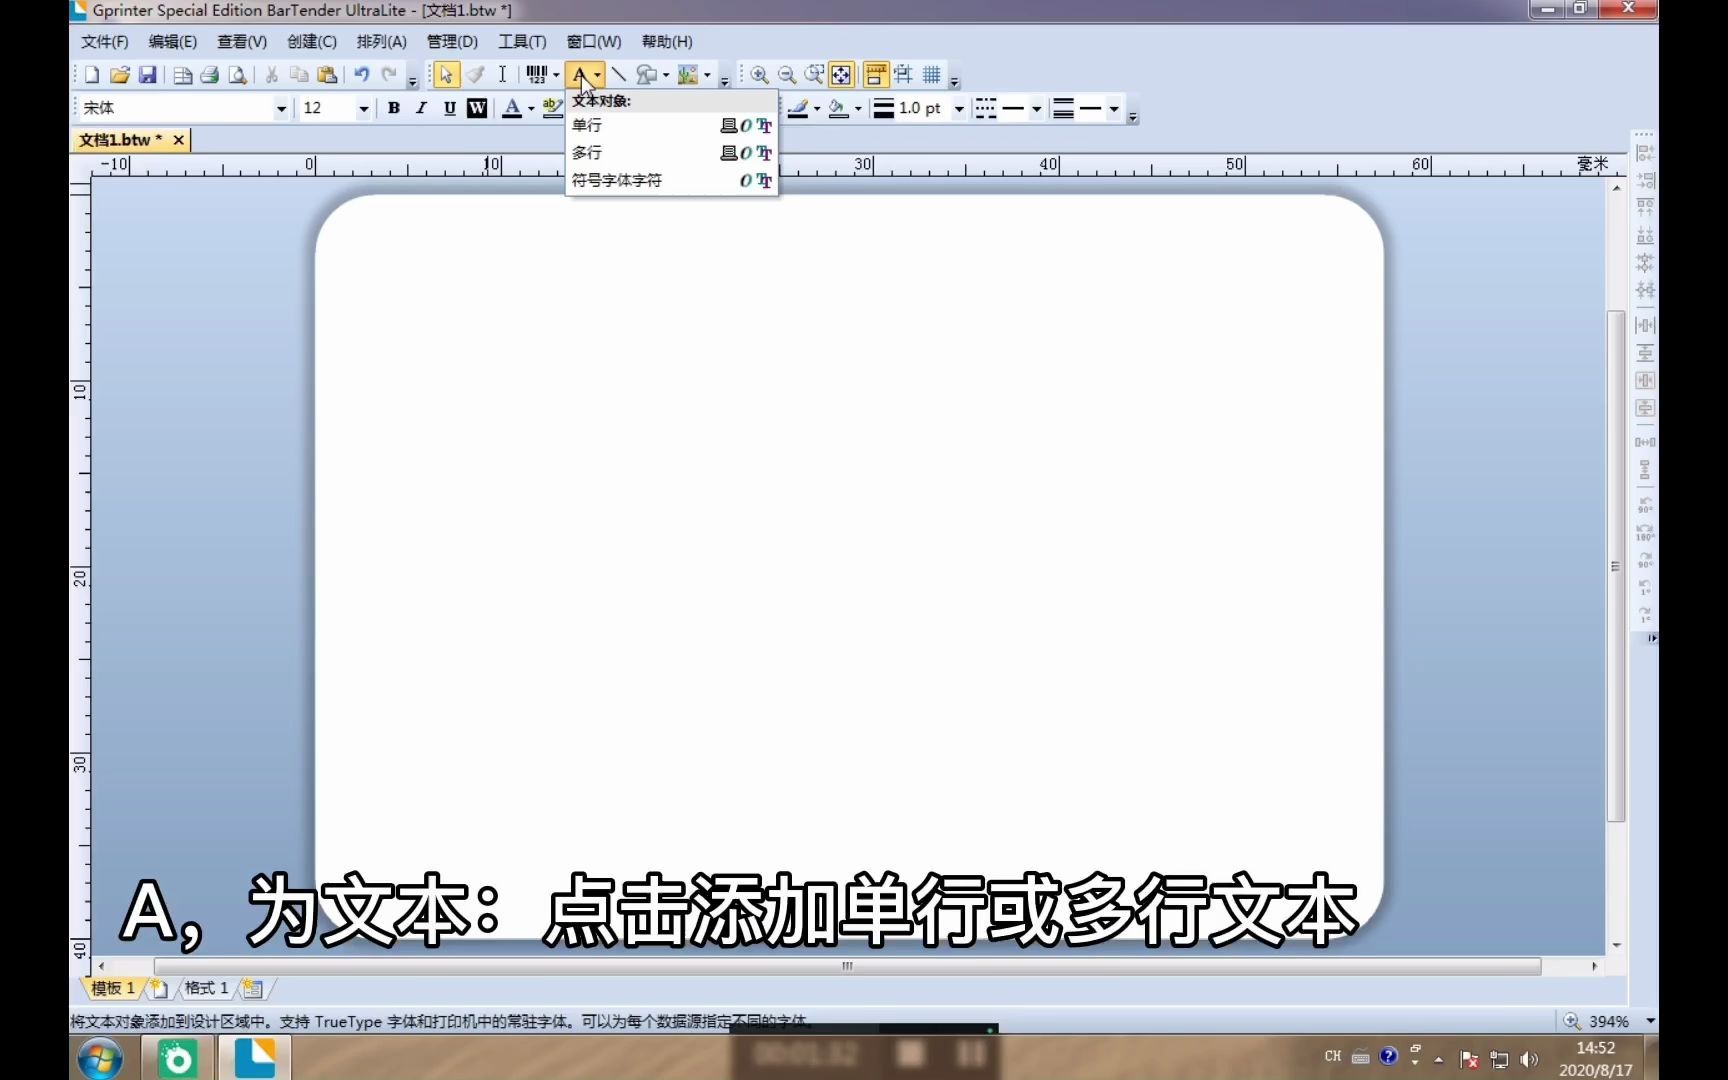Open the 文件(F) menu
This screenshot has height=1080, width=1728.
coord(105,42)
